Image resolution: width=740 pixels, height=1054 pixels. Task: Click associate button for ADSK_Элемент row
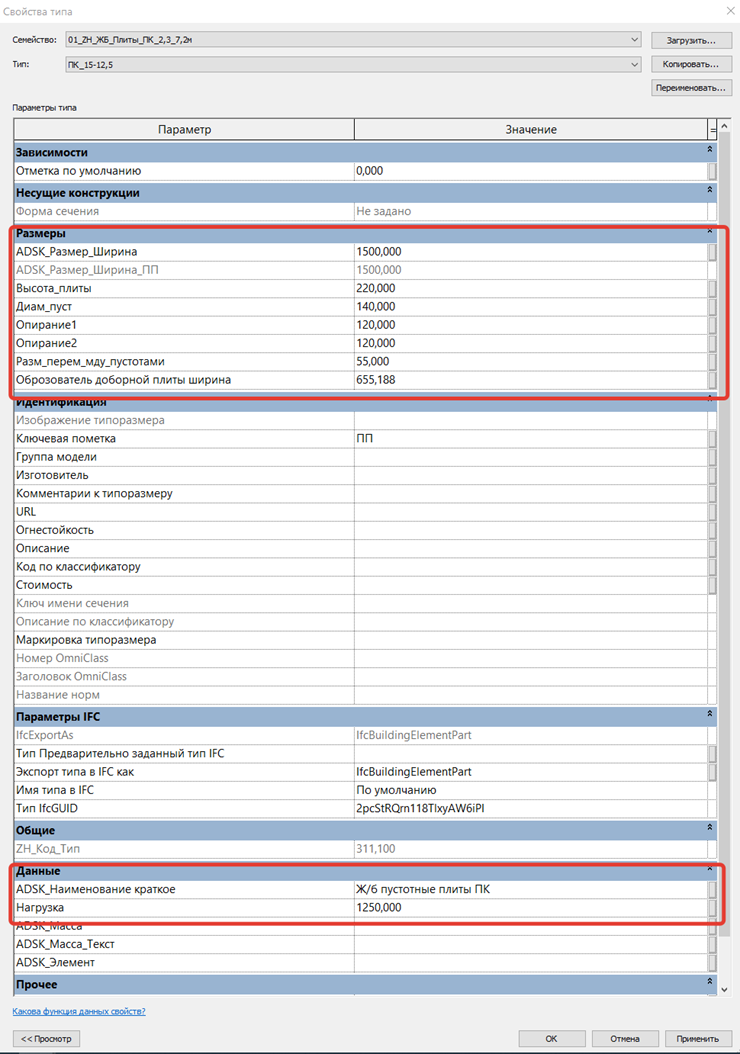pyautogui.click(x=712, y=962)
